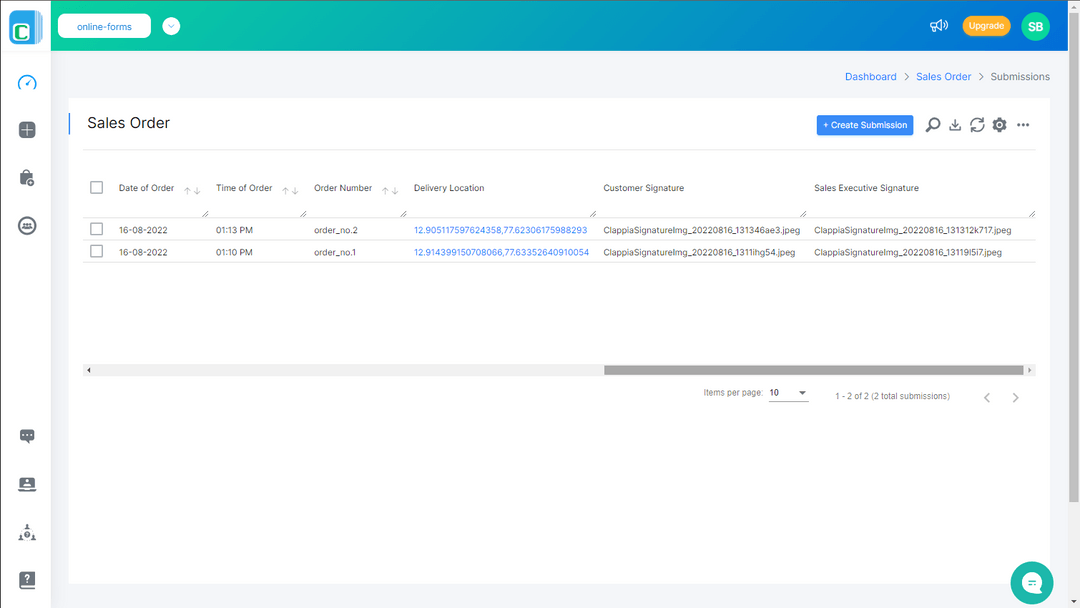This screenshot has width=1080, height=608.
Task: Open the delivery location coordinates link for order_no.2
Action: point(500,229)
